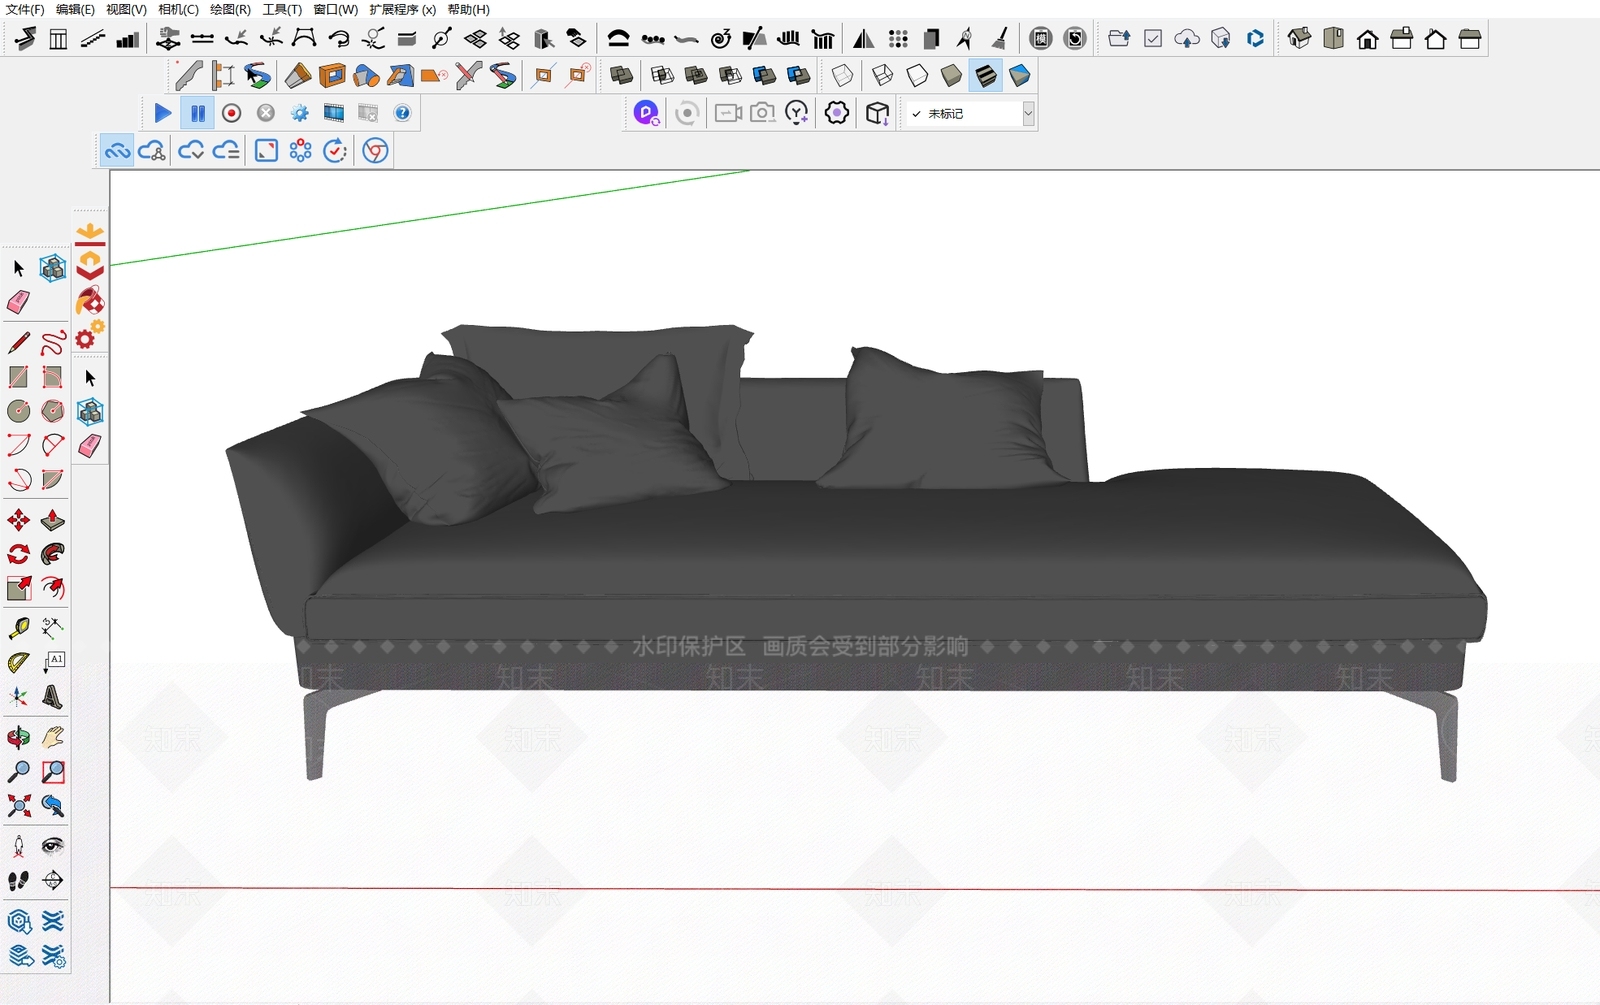Open the 视图(V) menu
Screen dimensions: 1600x1005
(x=126, y=9)
